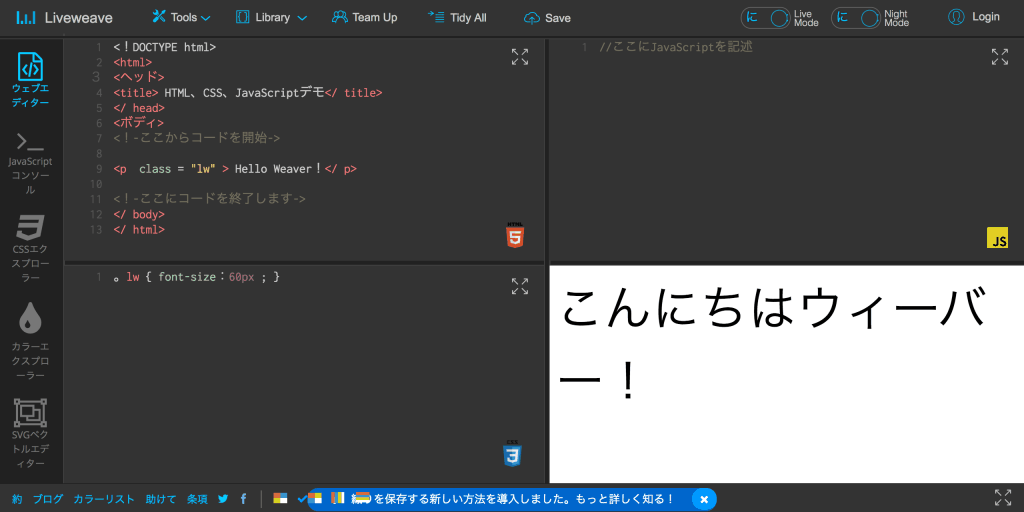Click the Twitter icon in footer

223,498
